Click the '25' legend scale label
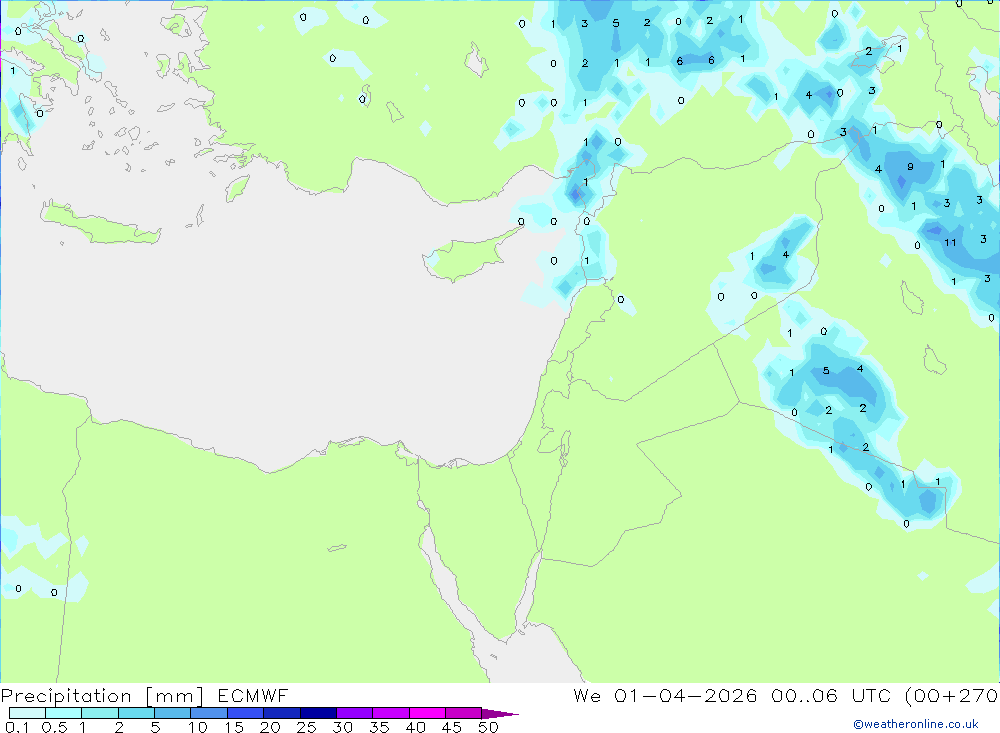 point(307,727)
